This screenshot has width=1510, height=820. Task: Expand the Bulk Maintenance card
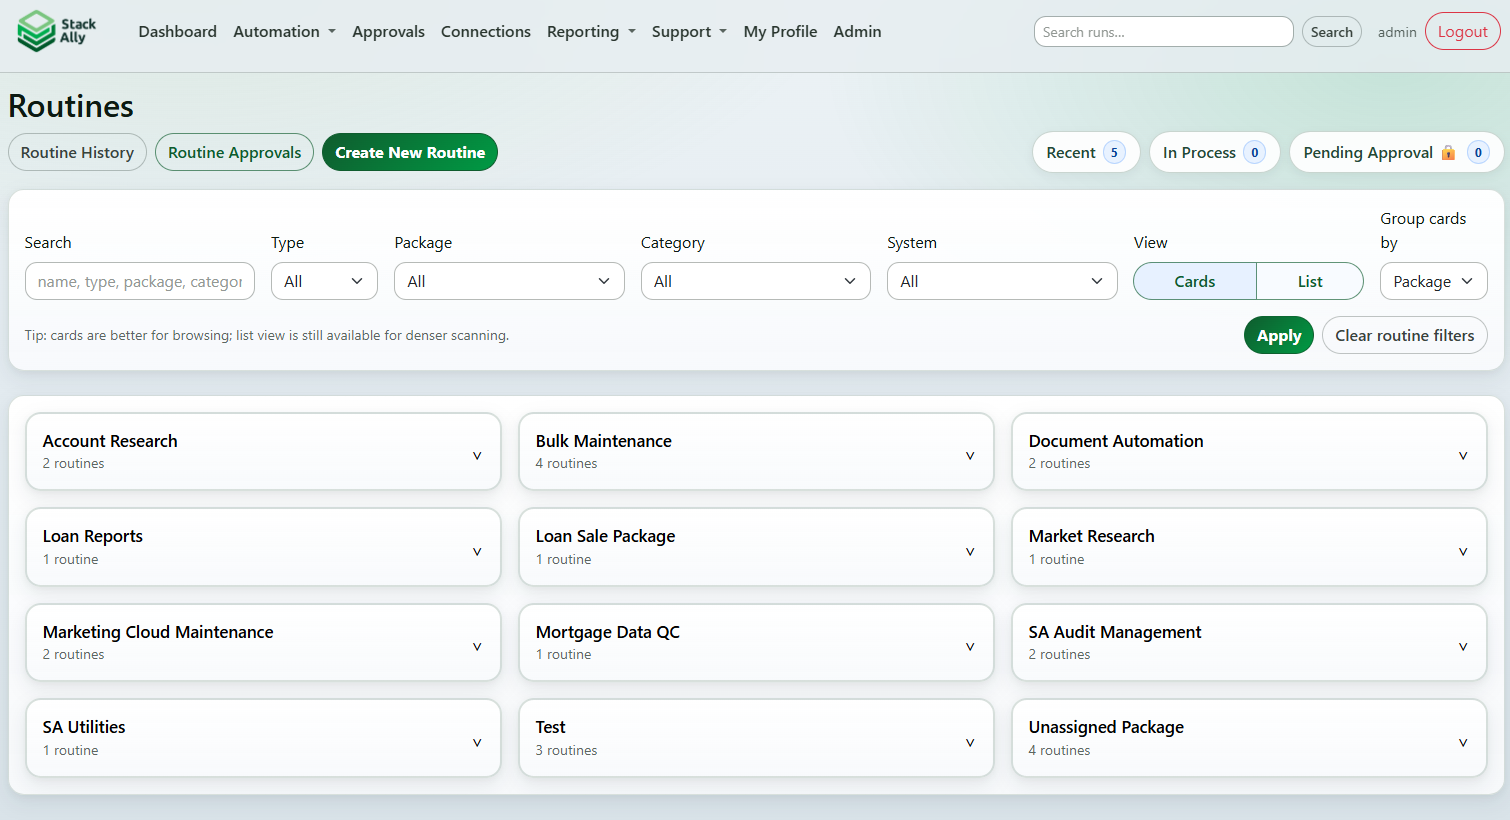coord(756,452)
